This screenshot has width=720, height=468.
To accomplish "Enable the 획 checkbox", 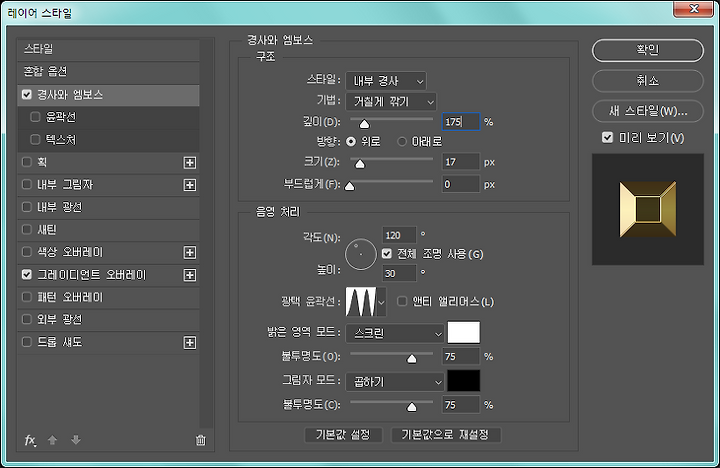I will tap(27, 162).
